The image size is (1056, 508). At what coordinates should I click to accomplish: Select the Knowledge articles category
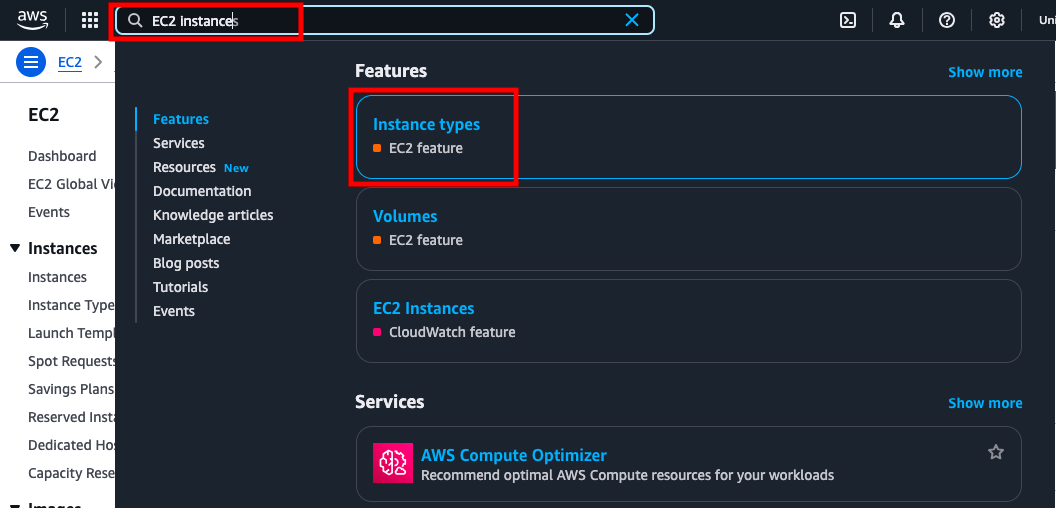coord(213,215)
